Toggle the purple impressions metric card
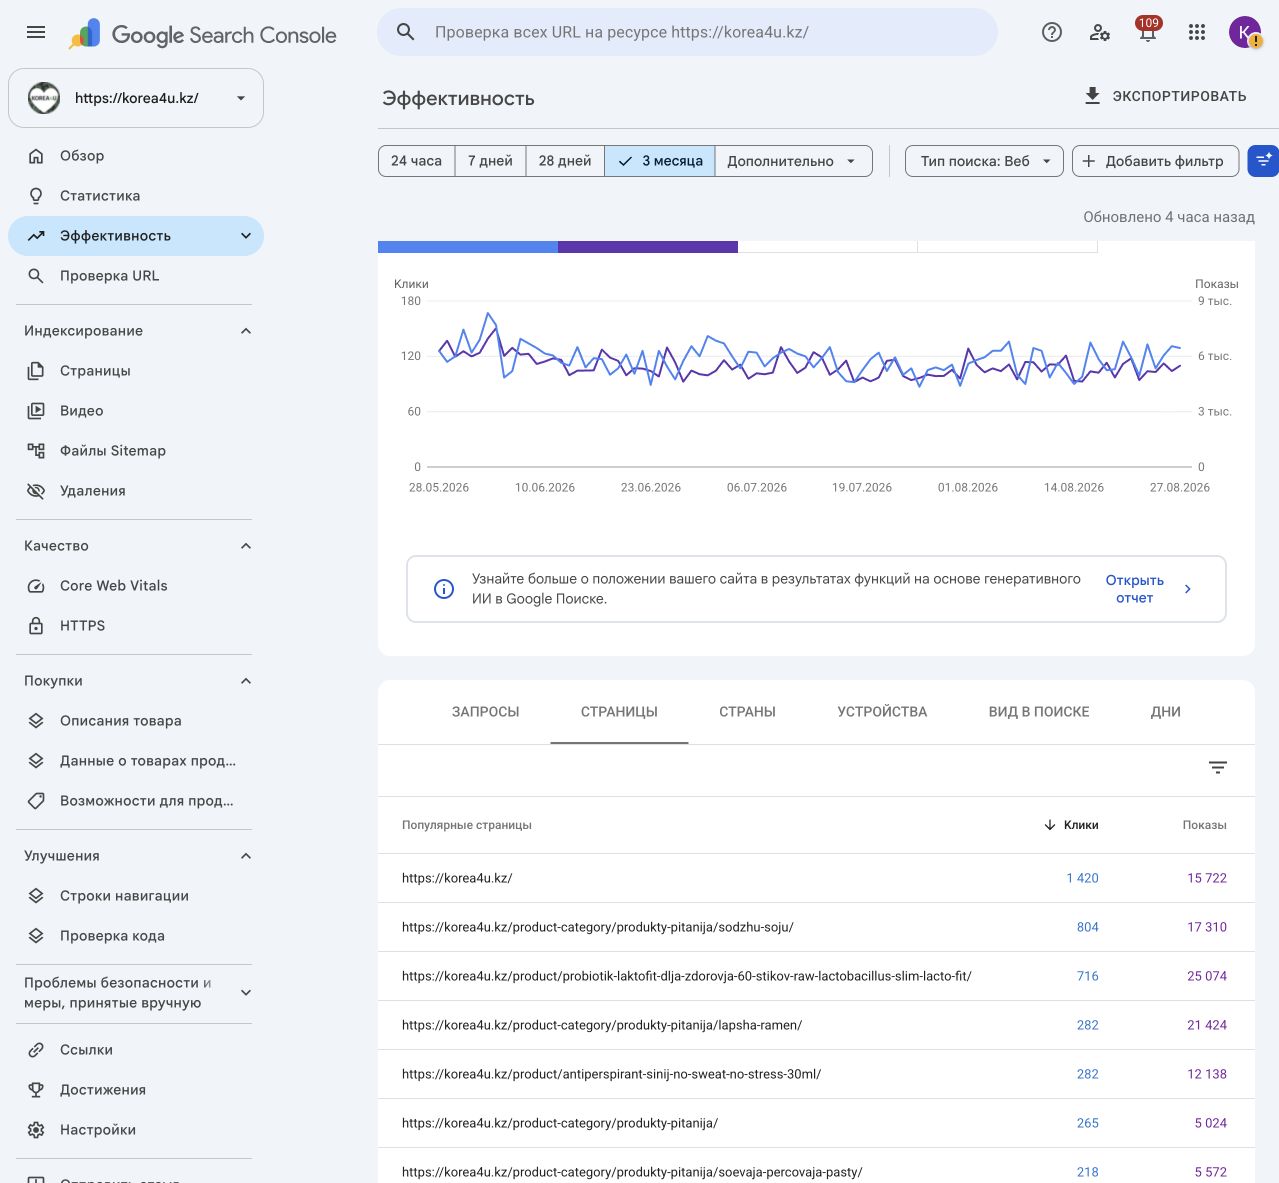Image resolution: width=1279 pixels, height=1183 pixels. pyautogui.click(x=648, y=247)
